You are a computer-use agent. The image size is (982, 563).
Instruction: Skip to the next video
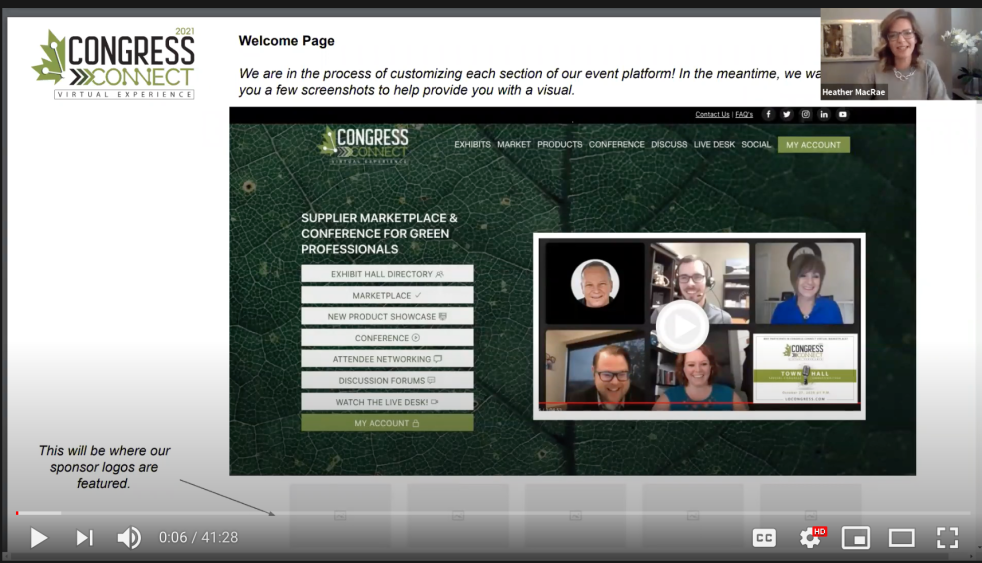tap(85, 538)
